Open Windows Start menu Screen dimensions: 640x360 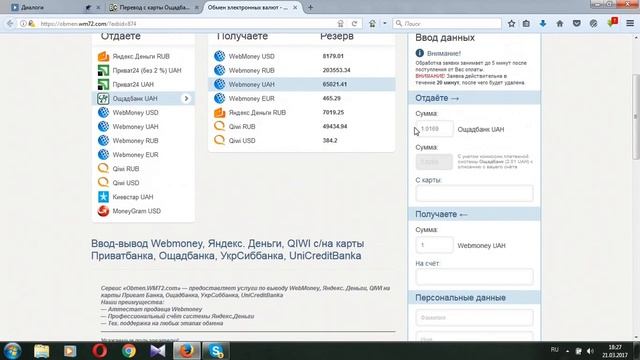(12, 351)
